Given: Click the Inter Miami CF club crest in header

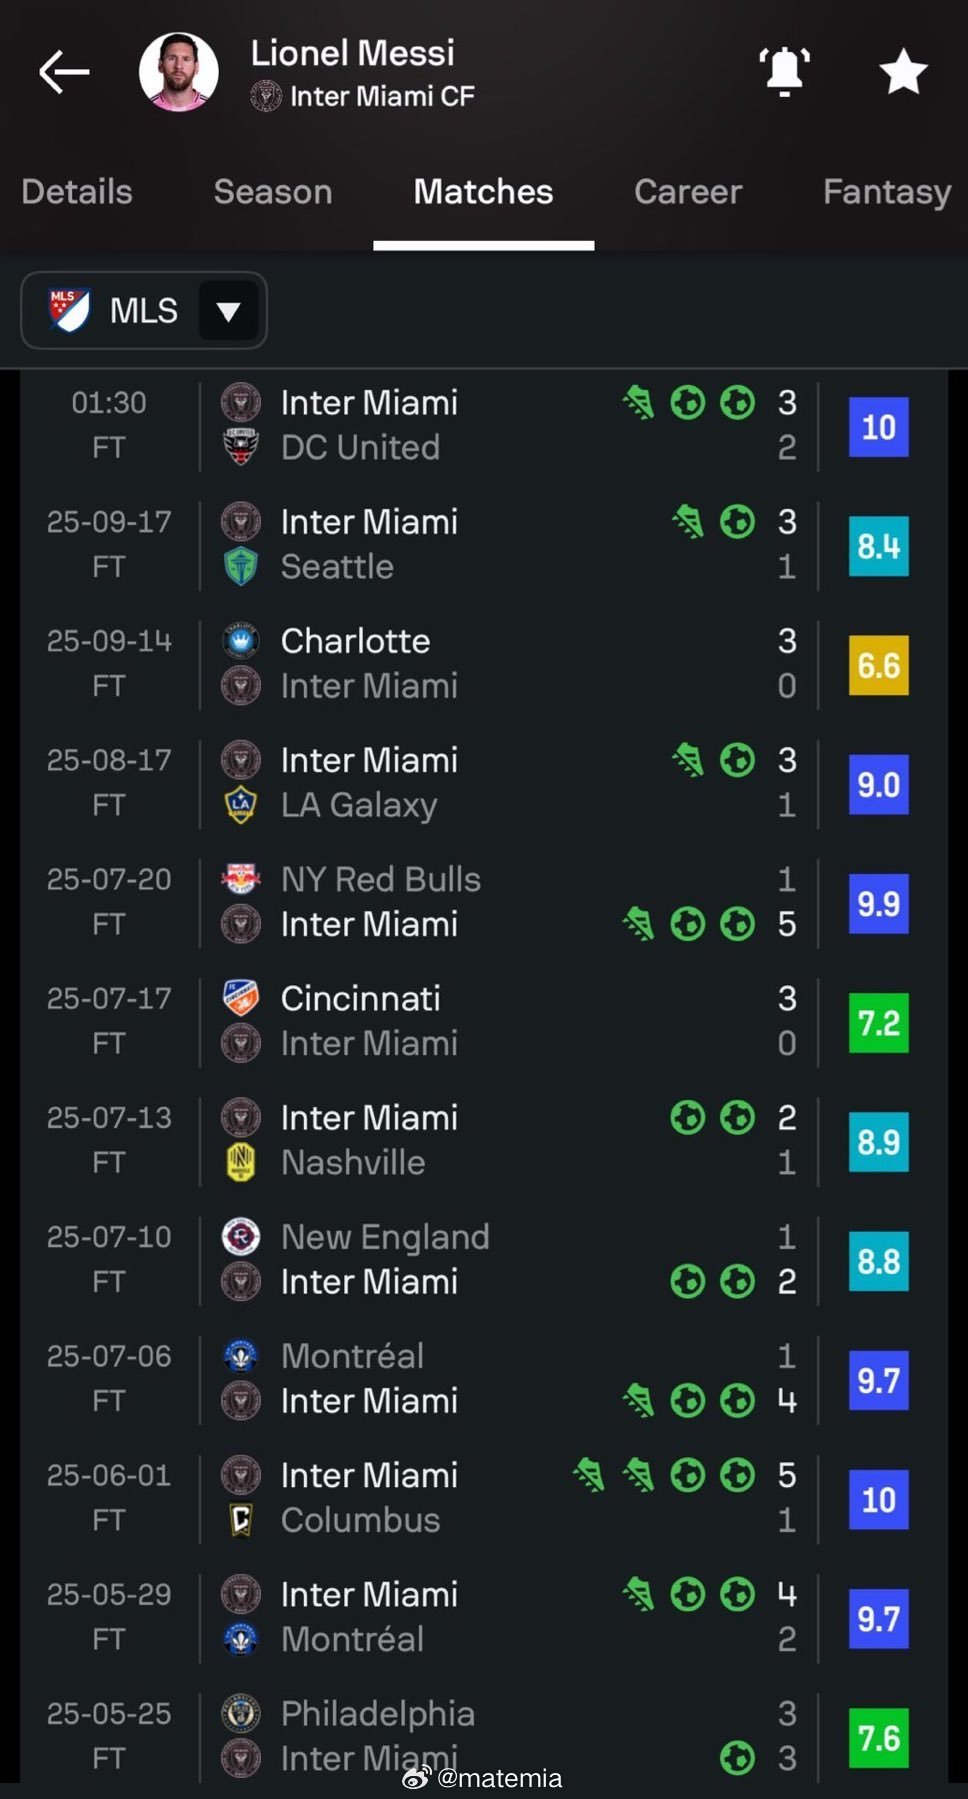Looking at the screenshot, I should 266,96.
